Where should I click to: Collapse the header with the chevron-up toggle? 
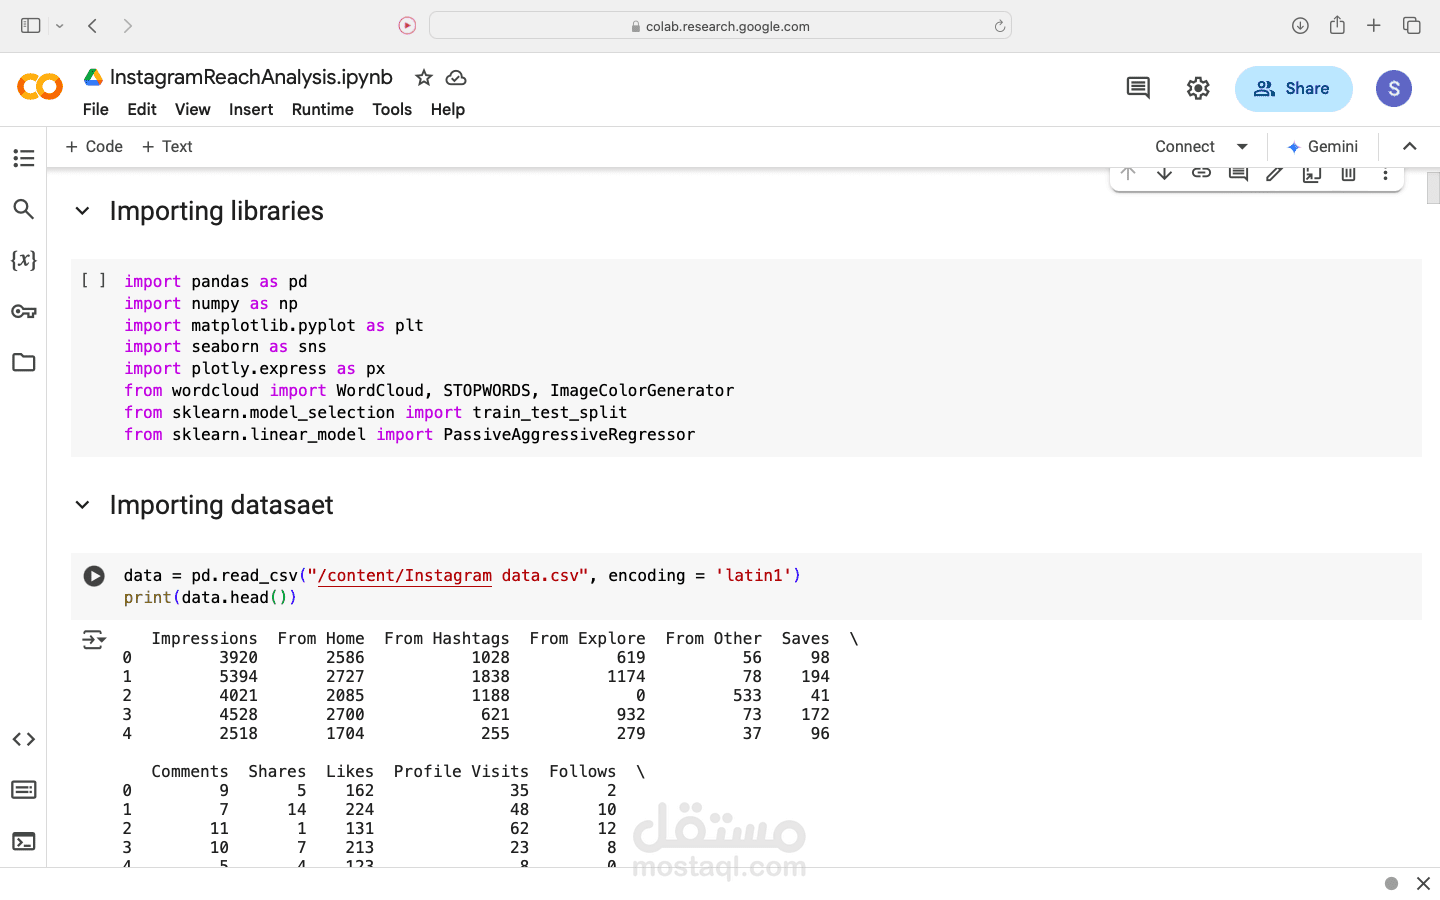point(1410,146)
